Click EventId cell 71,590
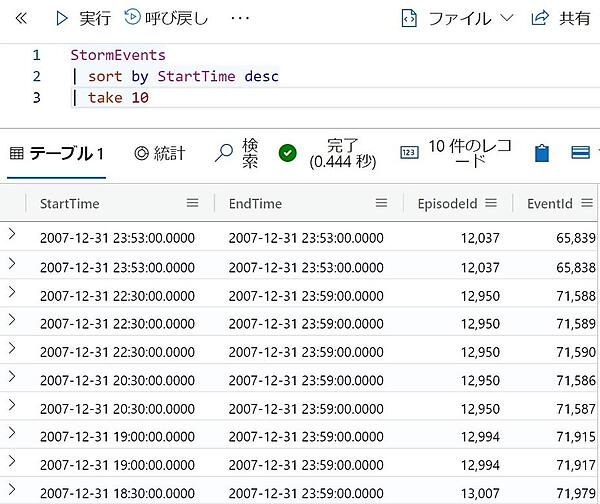 [x=576, y=352]
